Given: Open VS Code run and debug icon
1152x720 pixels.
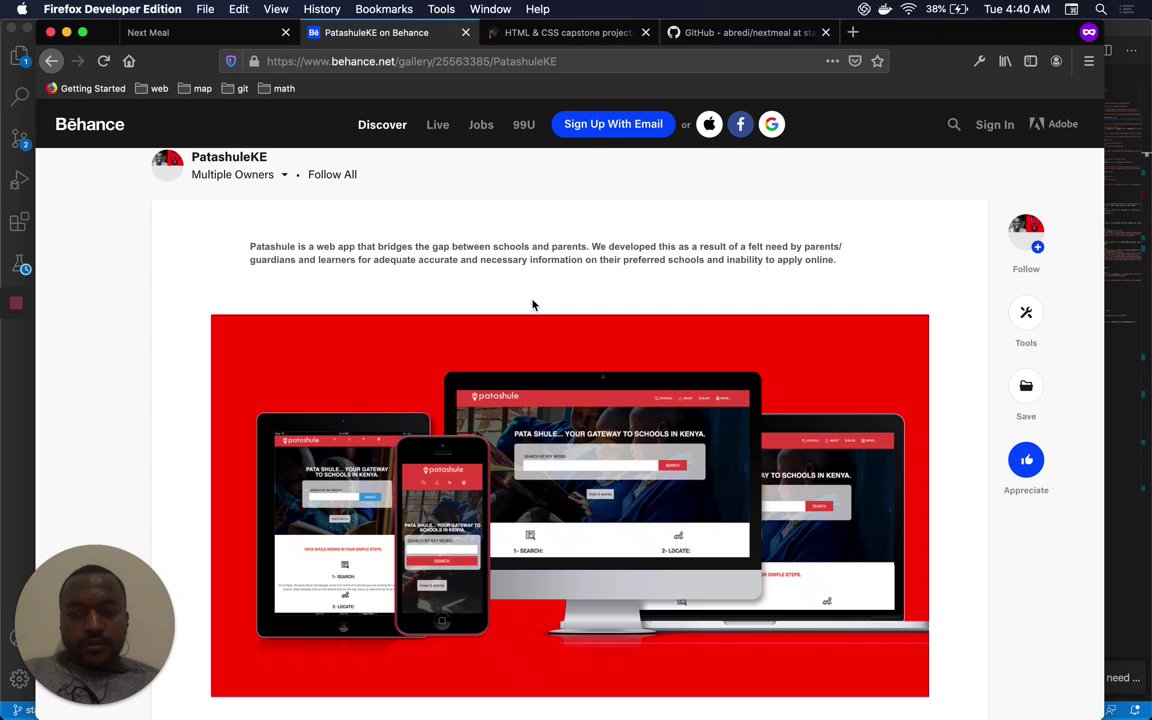Looking at the screenshot, I should pos(19,180).
